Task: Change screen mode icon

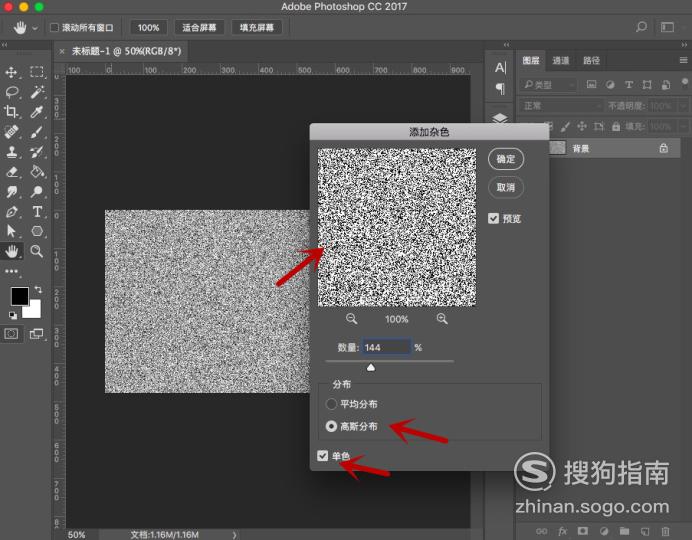Action: tap(37, 334)
